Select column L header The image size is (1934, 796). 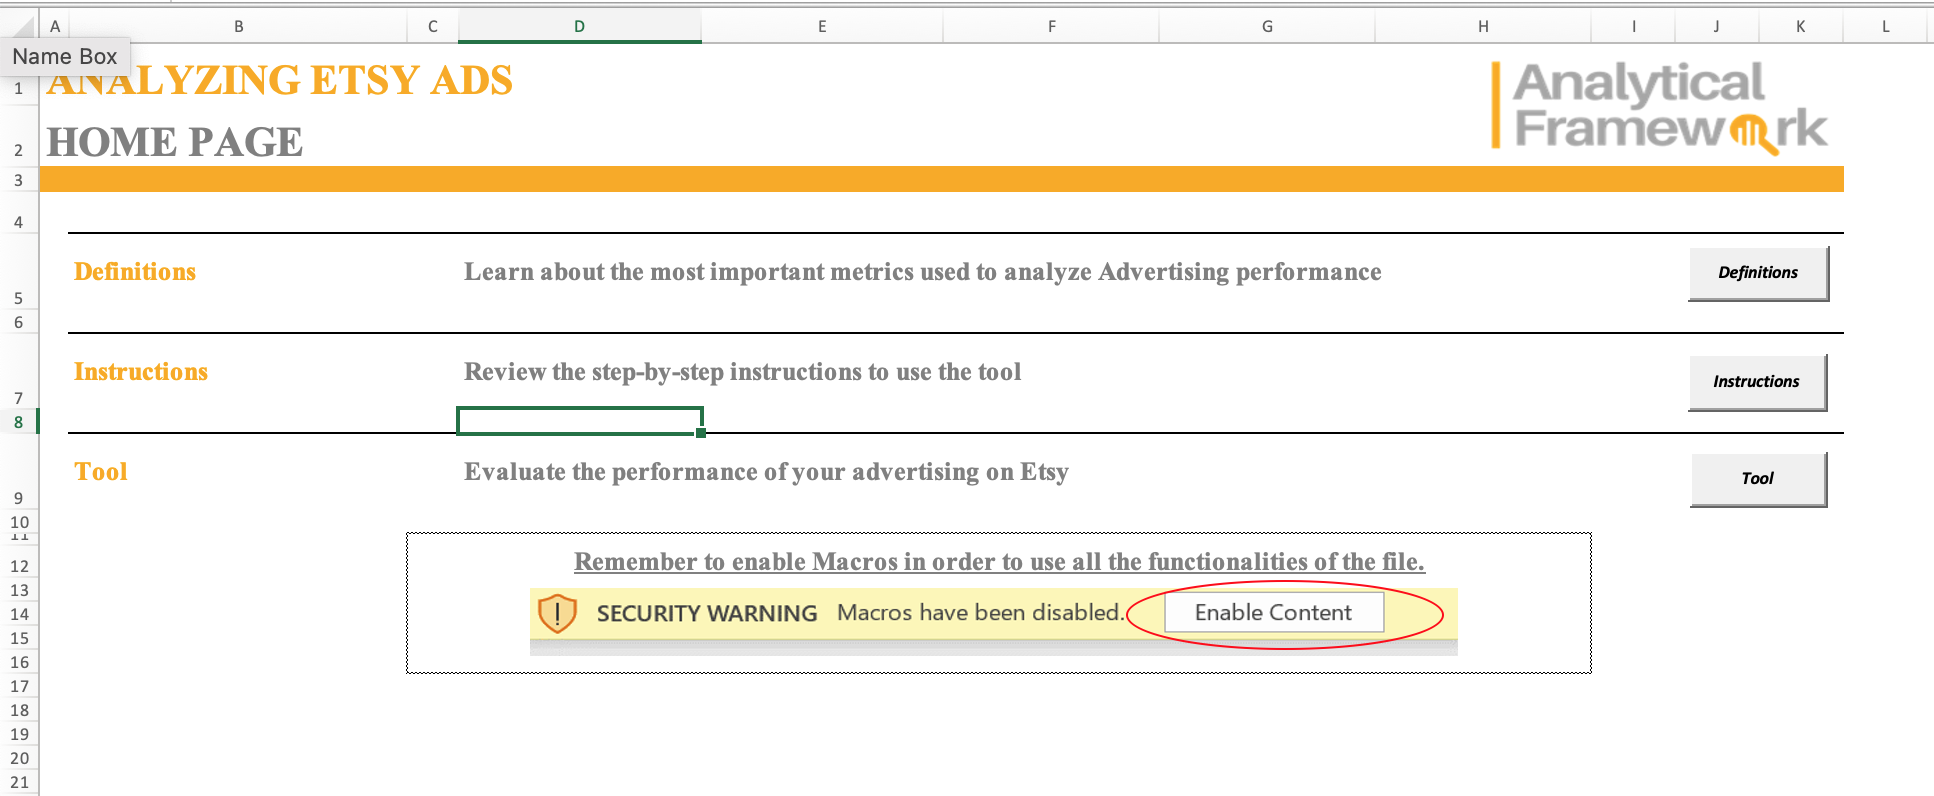[x=1886, y=27]
